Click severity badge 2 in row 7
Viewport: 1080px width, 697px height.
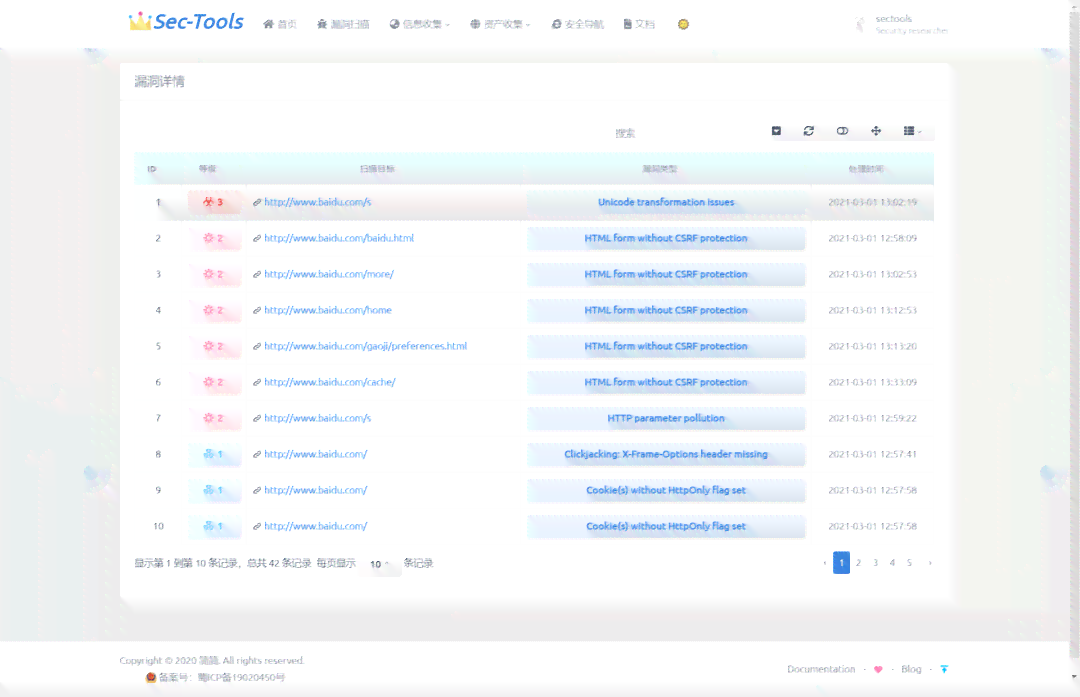coord(214,418)
